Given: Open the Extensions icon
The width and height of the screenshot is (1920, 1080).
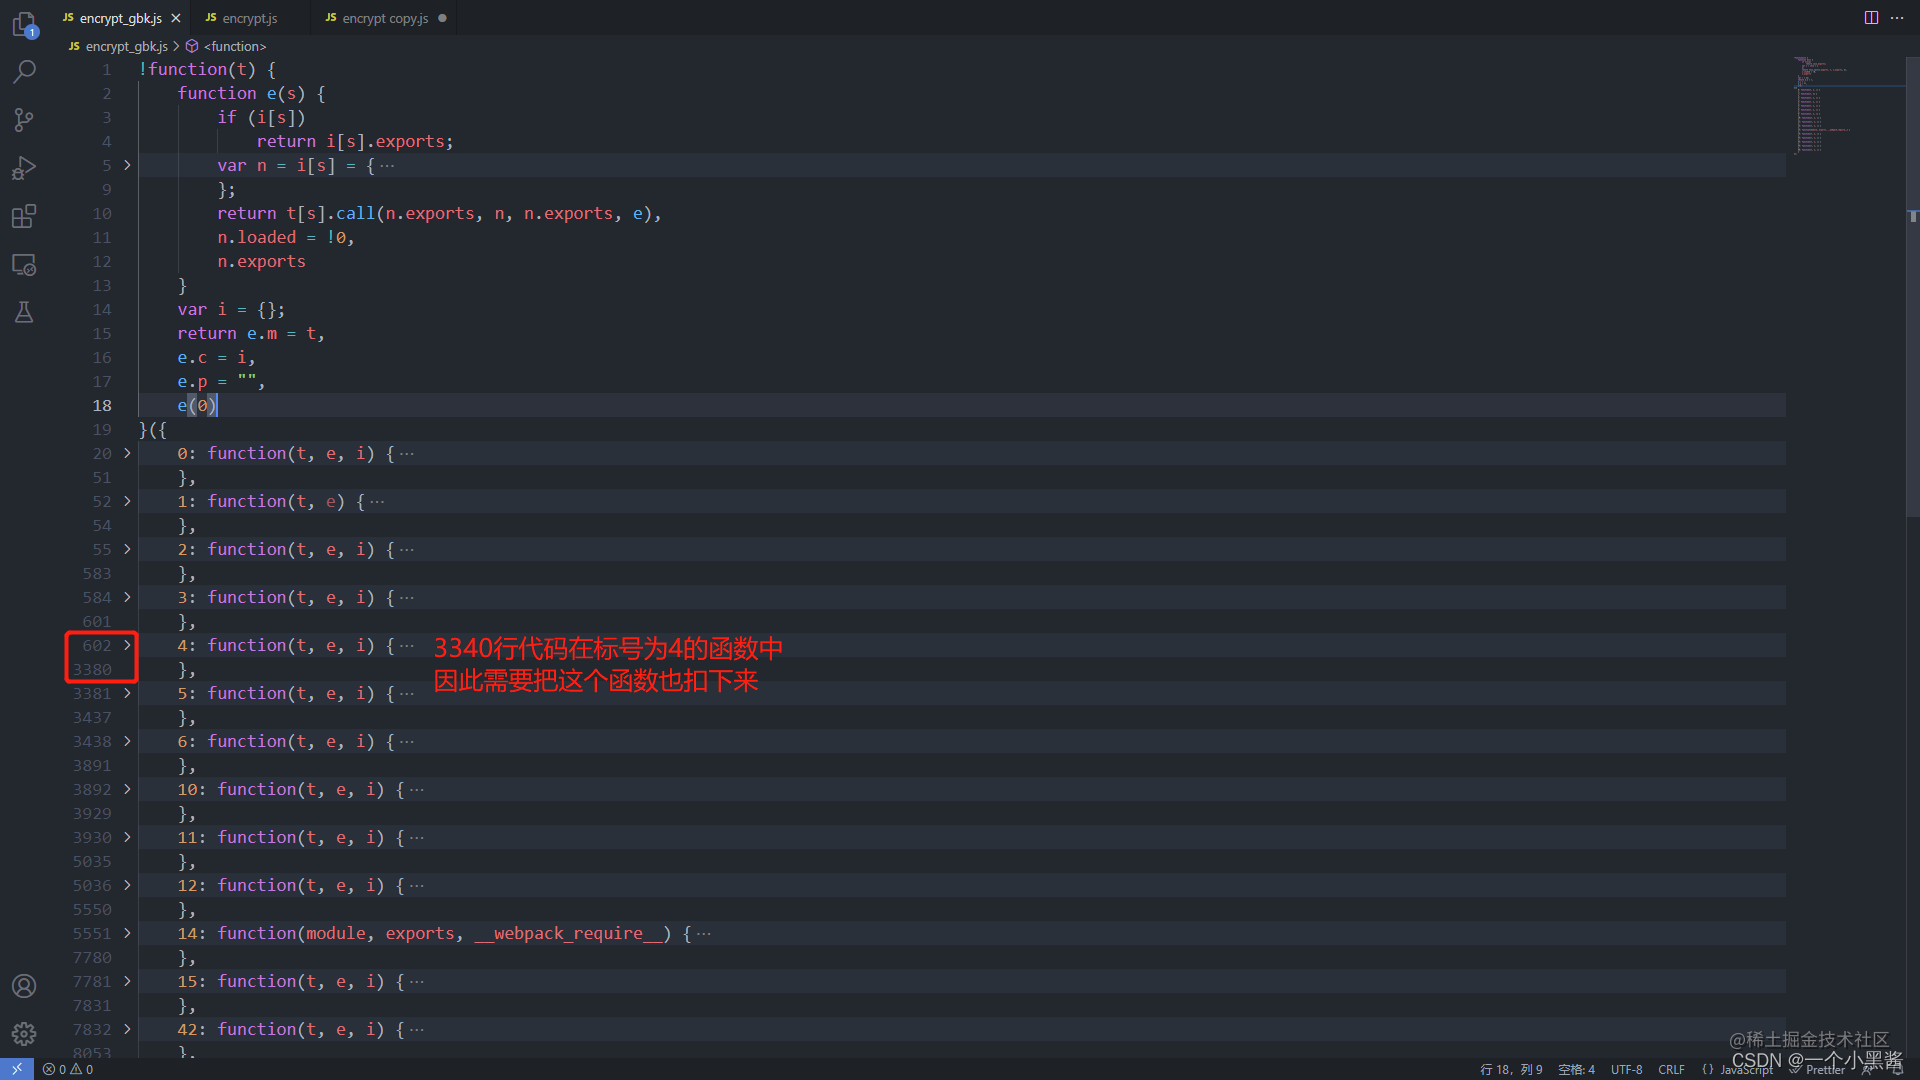Looking at the screenshot, I should pyautogui.click(x=24, y=215).
